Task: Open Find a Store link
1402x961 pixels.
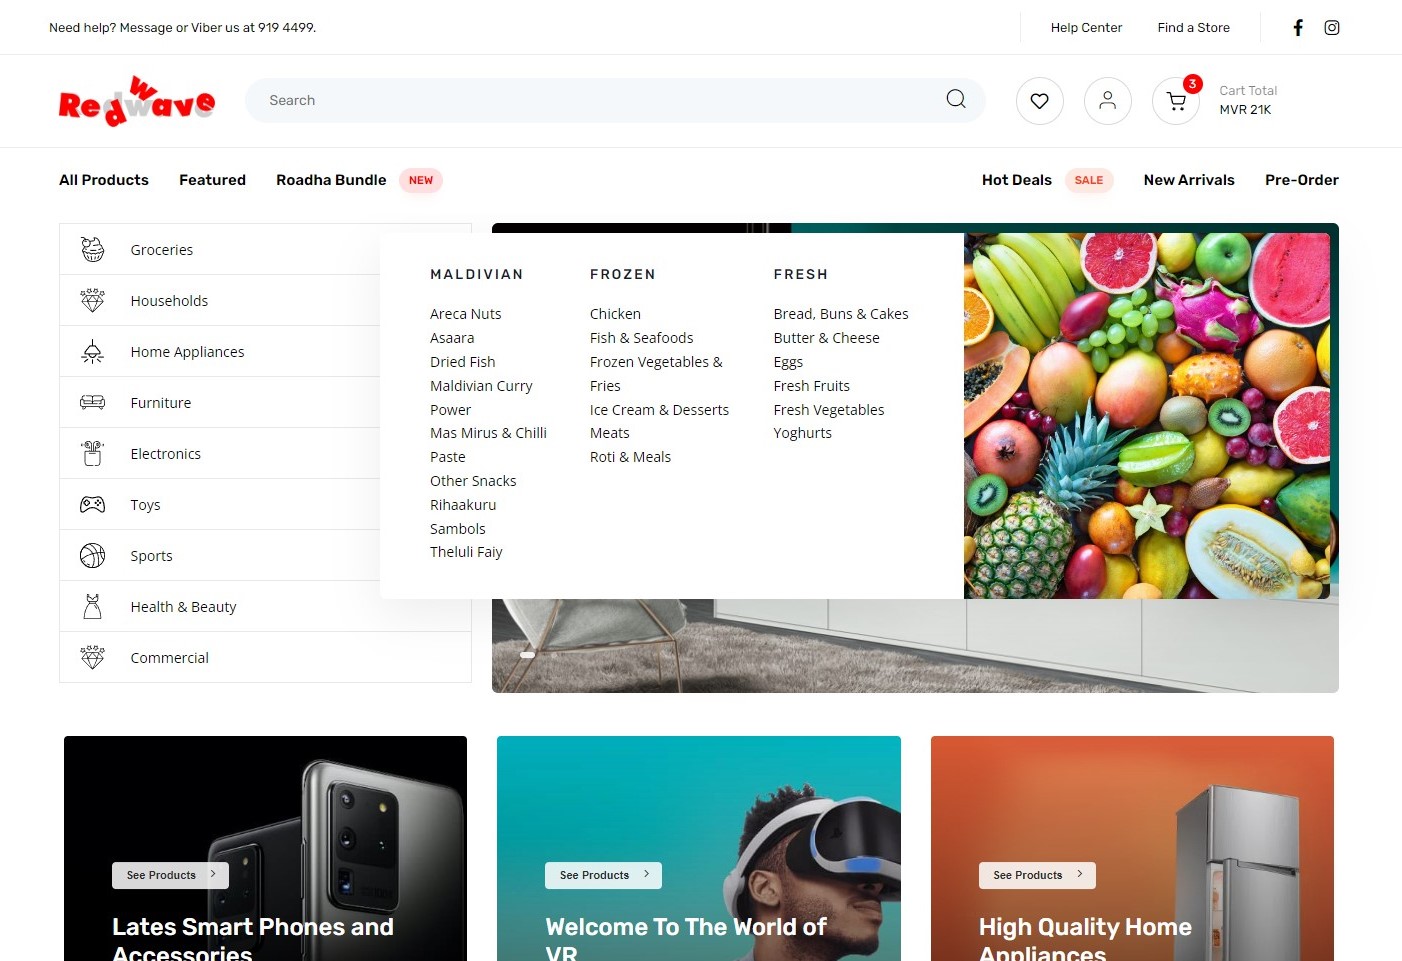Action: 1194,28
